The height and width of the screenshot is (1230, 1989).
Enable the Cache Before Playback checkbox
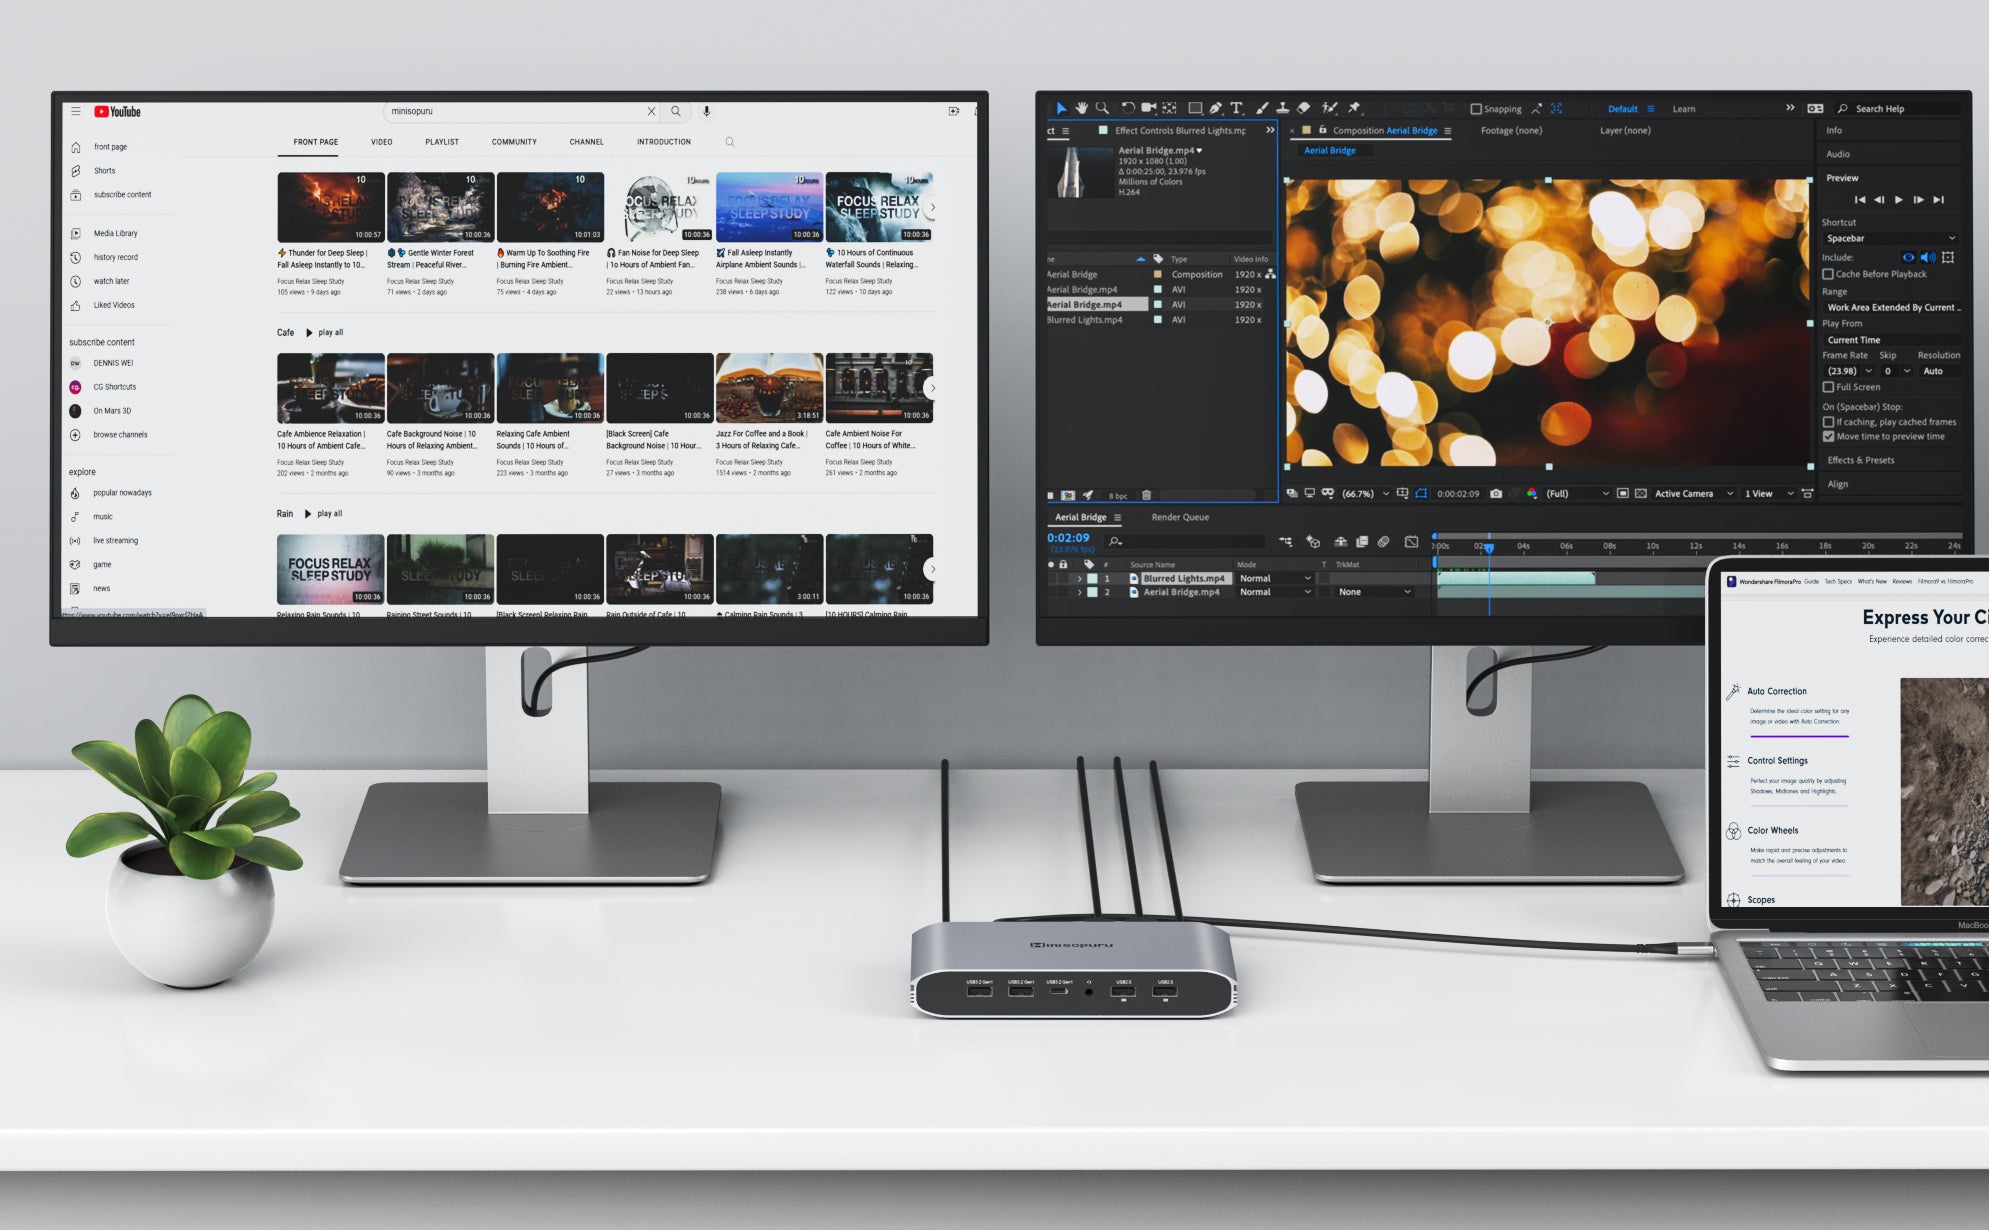1830,274
